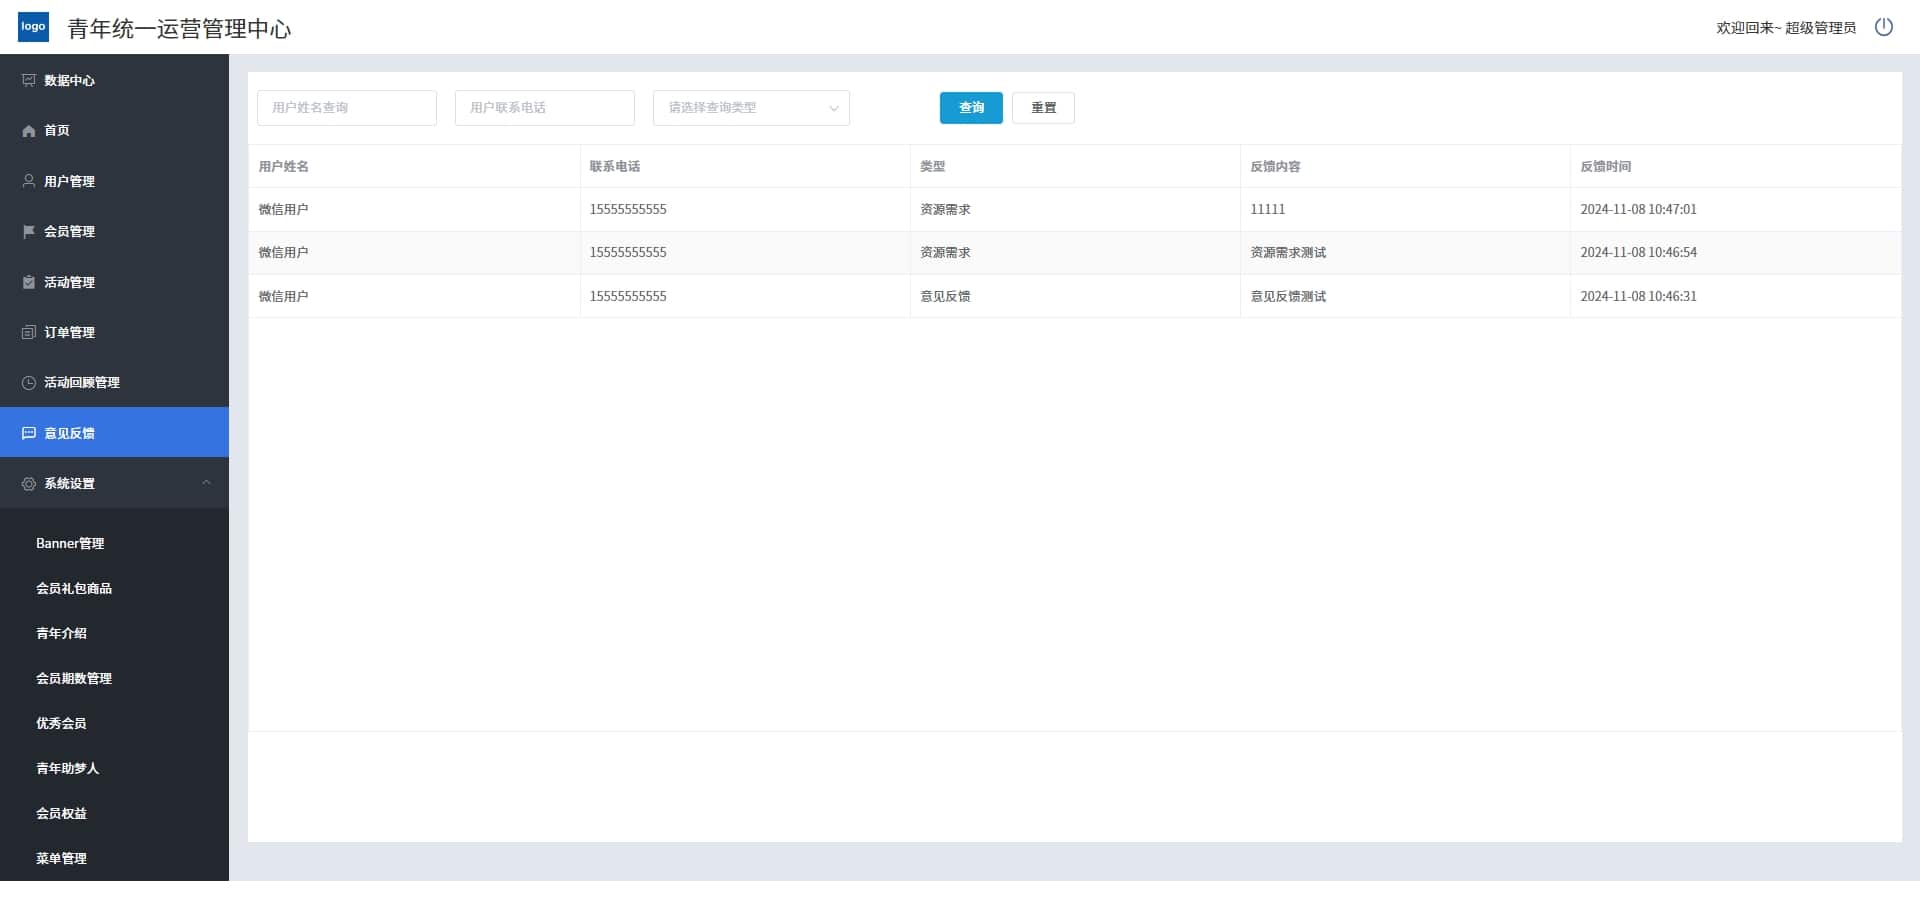This screenshot has width=1920, height=919.
Task: Select 会员管理 in sidebar
Action: (x=114, y=231)
